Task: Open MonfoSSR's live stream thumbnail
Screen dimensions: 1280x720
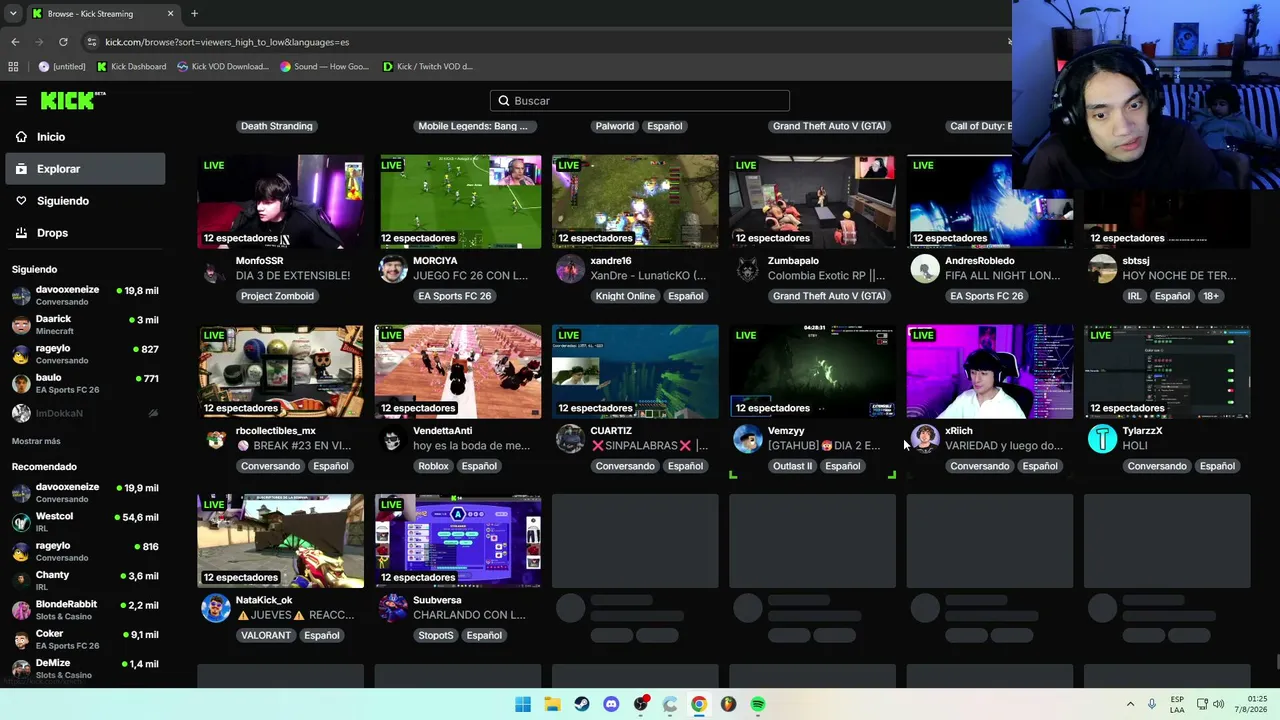Action: point(280,201)
